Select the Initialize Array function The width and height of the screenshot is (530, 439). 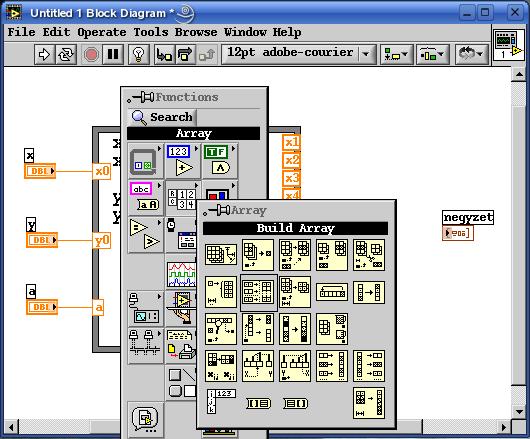221,292
